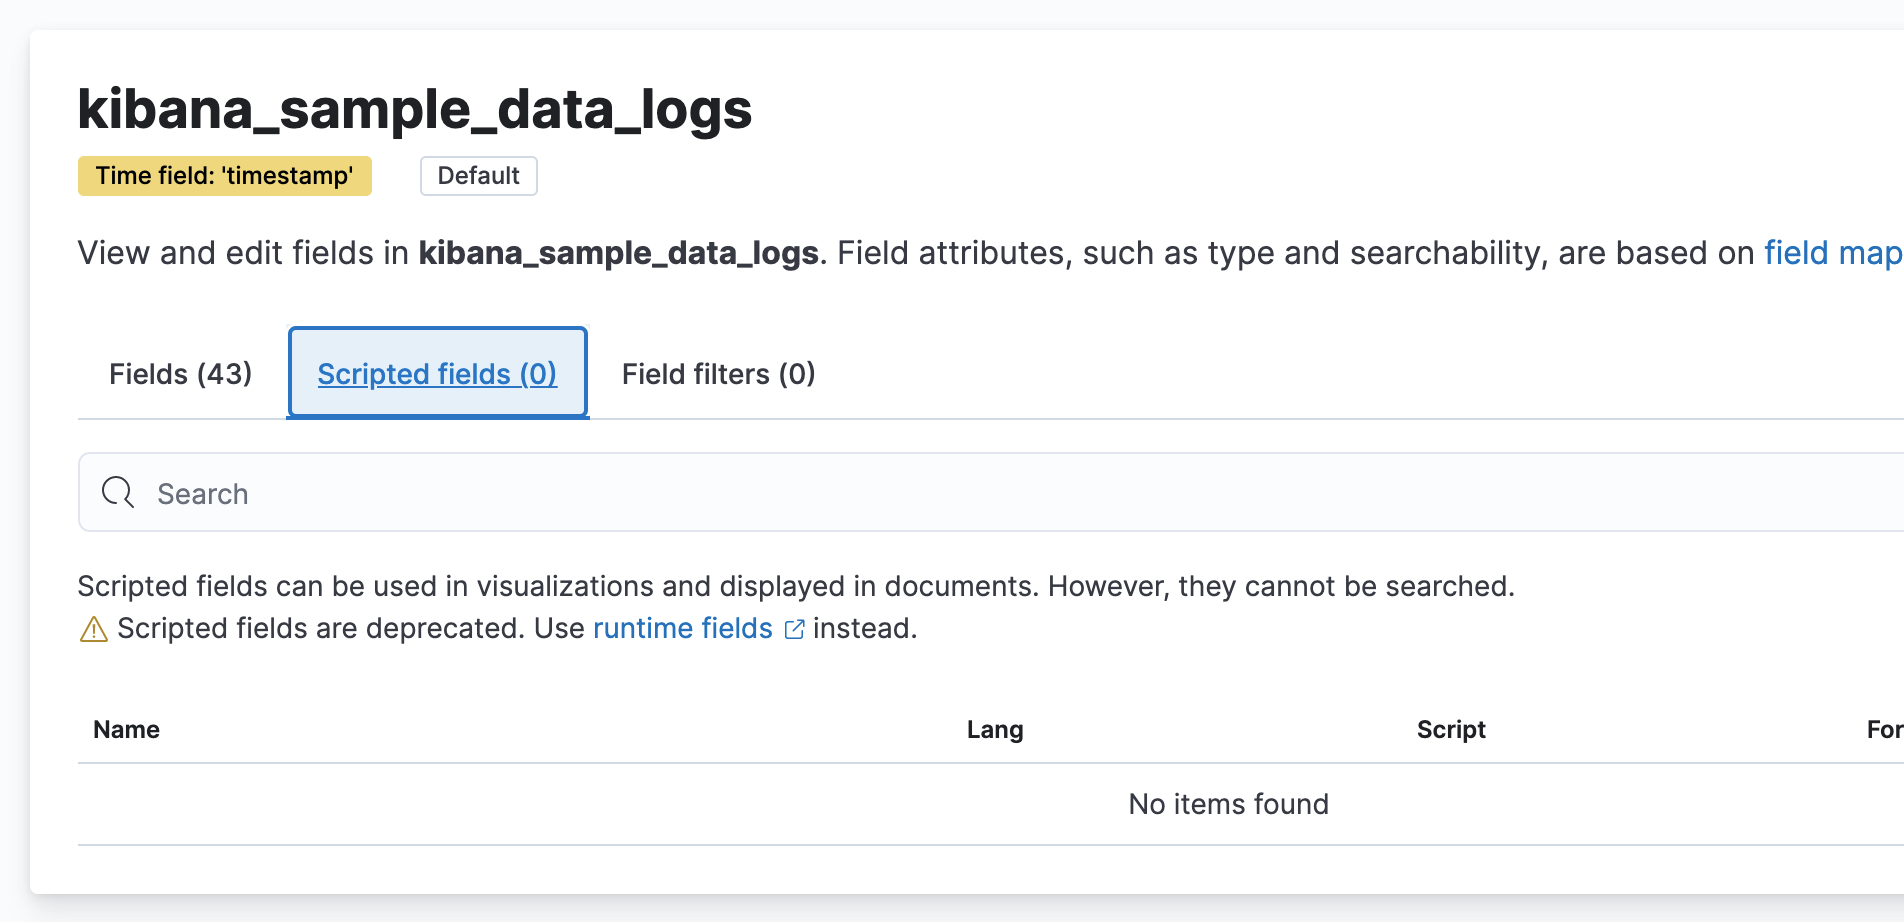Click the 'No items found' table message

(1228, 804)
